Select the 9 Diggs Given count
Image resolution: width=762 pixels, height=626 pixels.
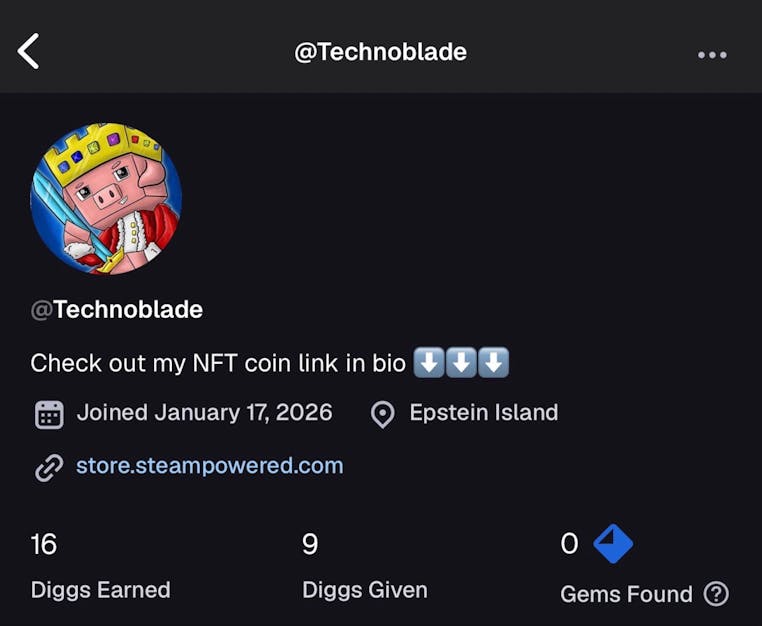[310, 544]
